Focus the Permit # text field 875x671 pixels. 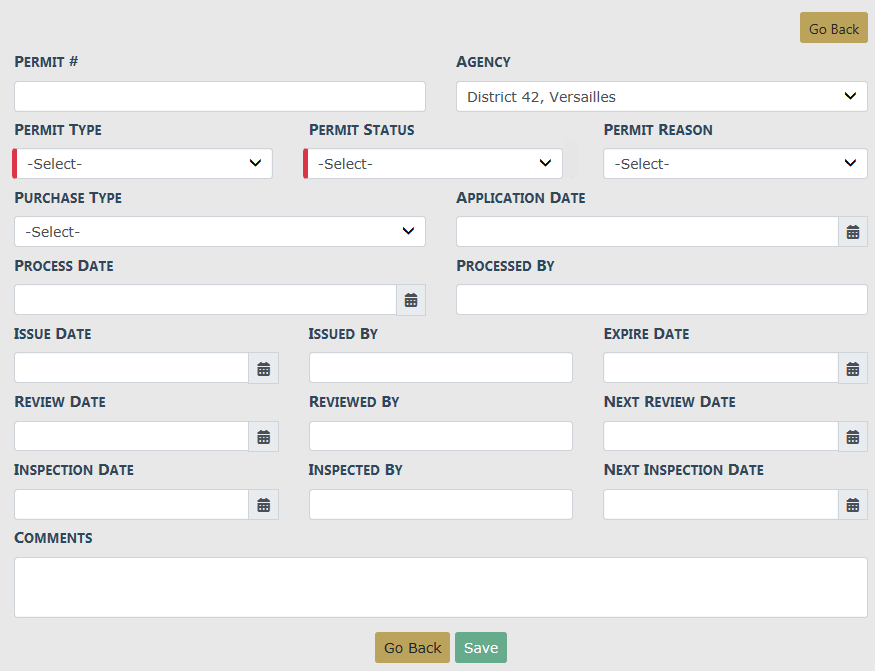tap(220, 97)
